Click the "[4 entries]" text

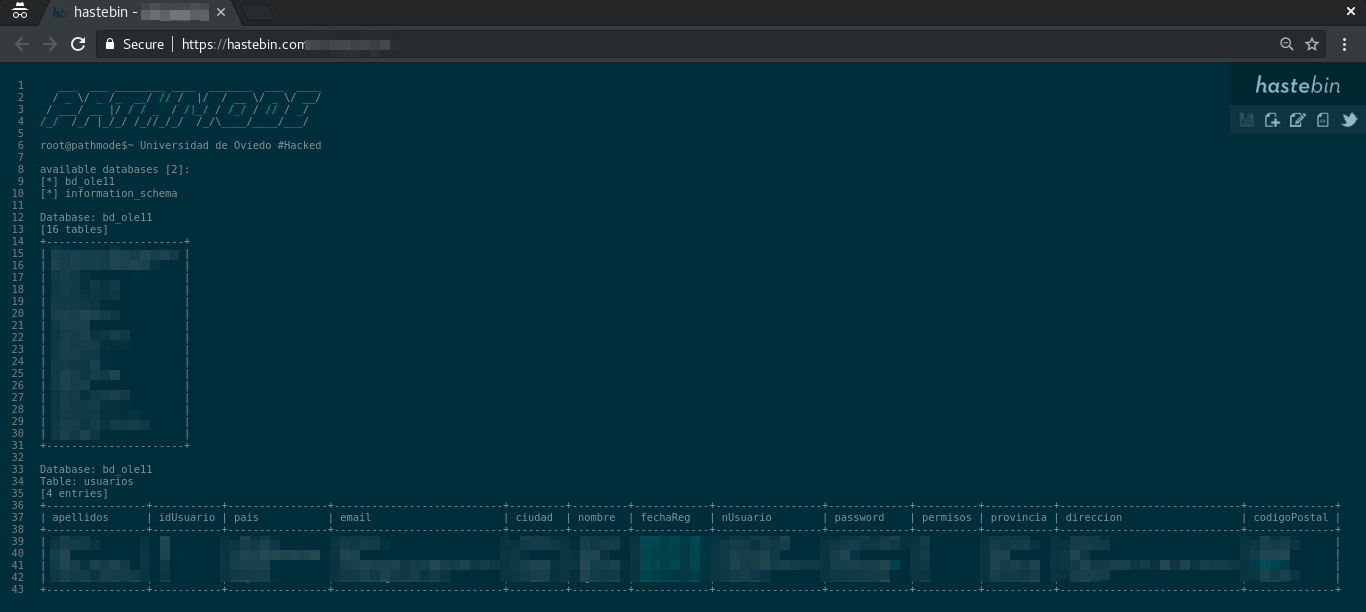tap(74, 493)
